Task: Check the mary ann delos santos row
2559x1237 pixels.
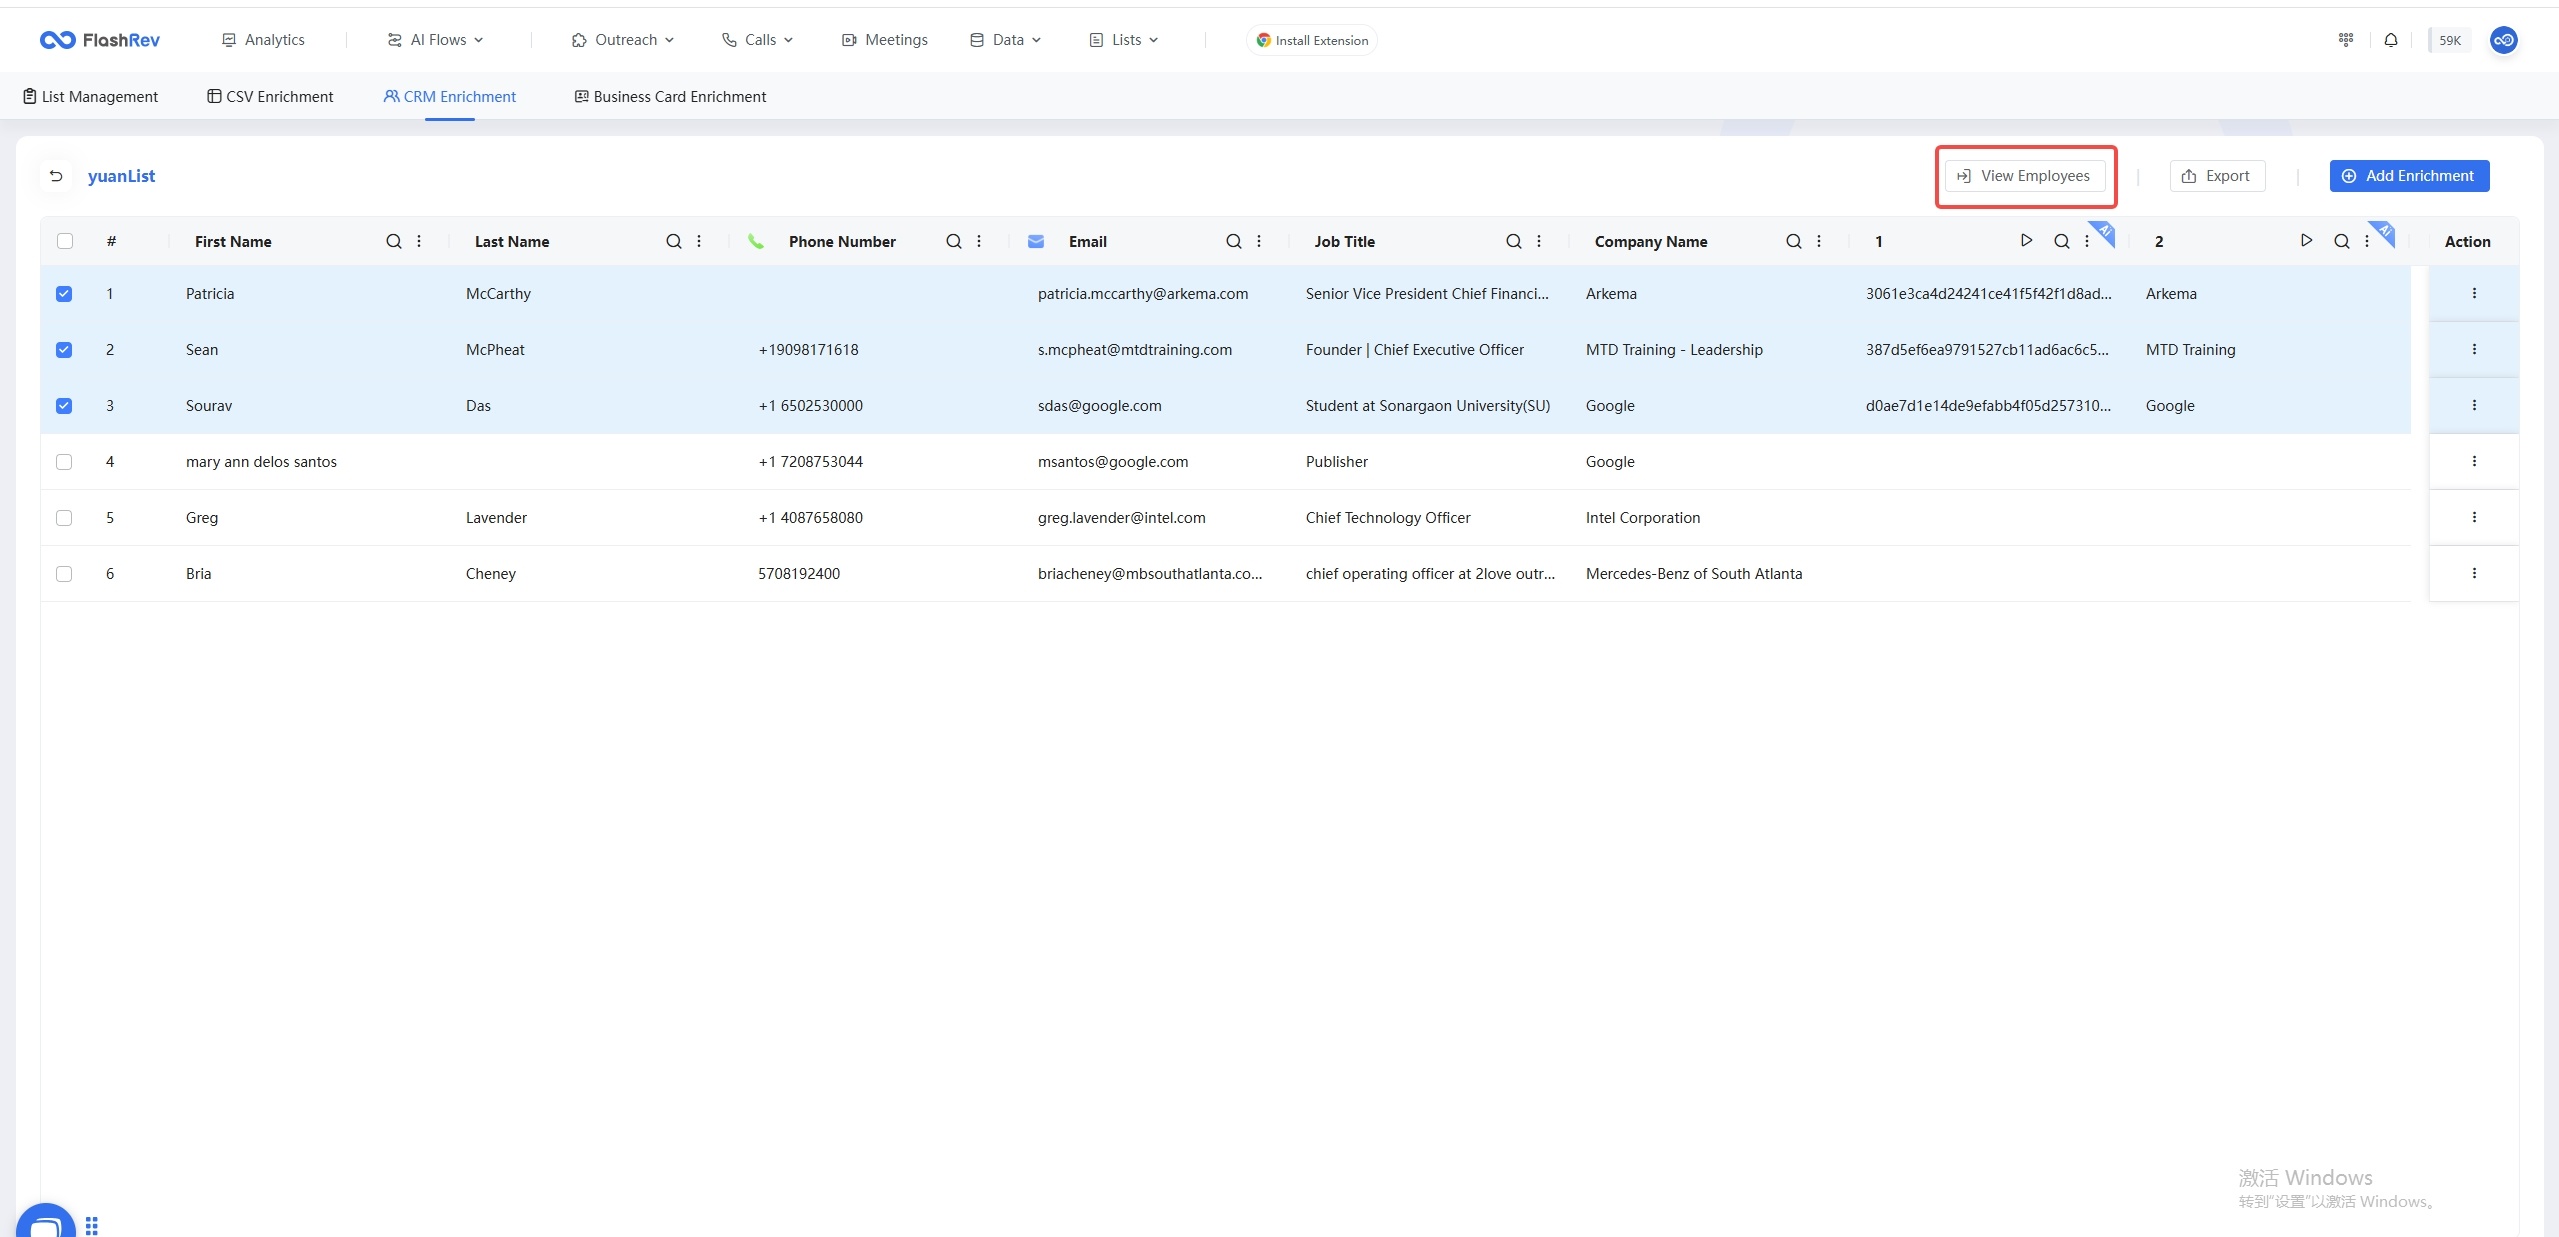Action: (x=64, y=461)
